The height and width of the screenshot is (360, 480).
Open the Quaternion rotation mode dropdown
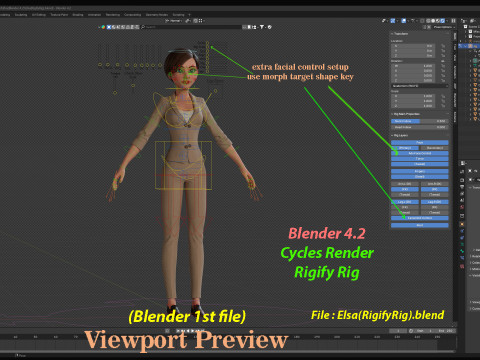420,86
